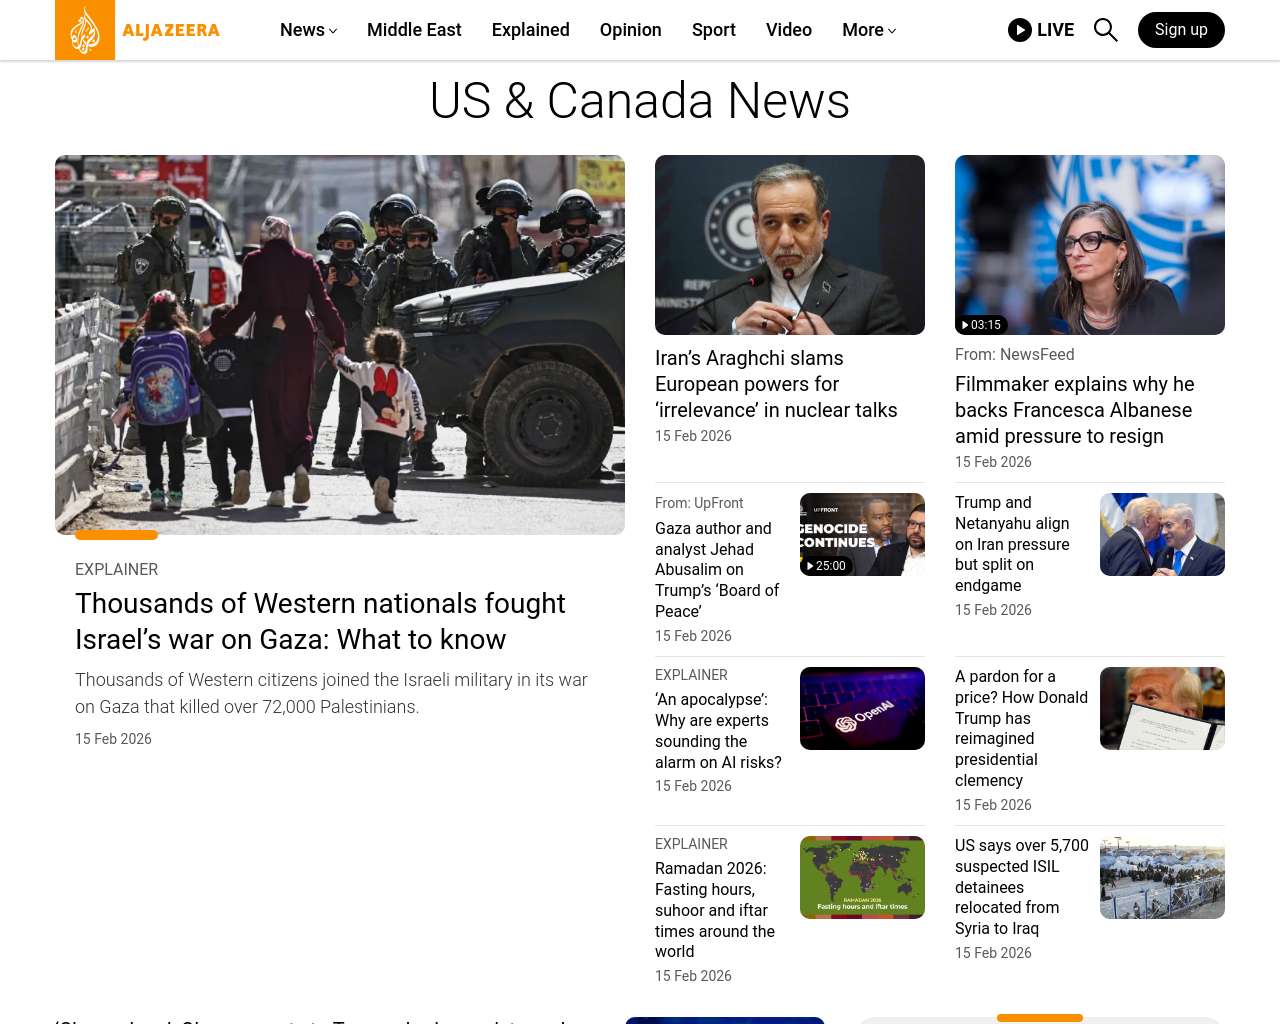
Task: Open Iran's Araghchi nuclear talks article
Action: coord(775,384)
